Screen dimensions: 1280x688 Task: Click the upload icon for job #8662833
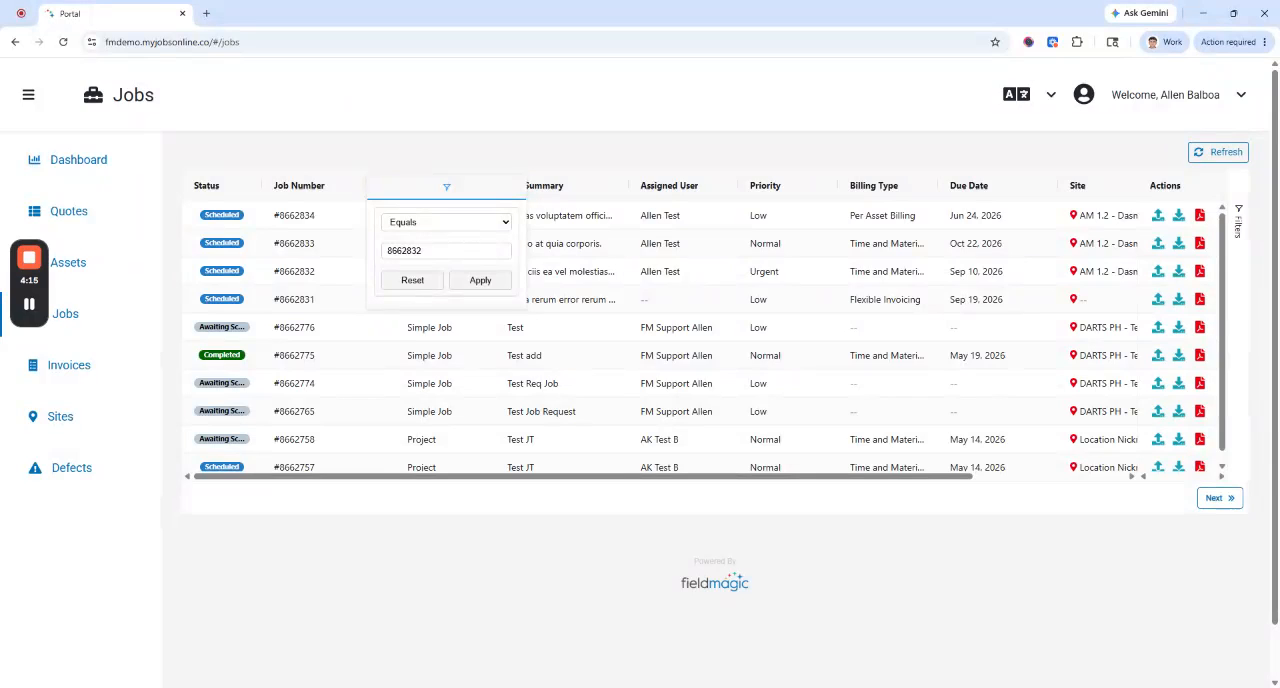(x=1158, y=243)
